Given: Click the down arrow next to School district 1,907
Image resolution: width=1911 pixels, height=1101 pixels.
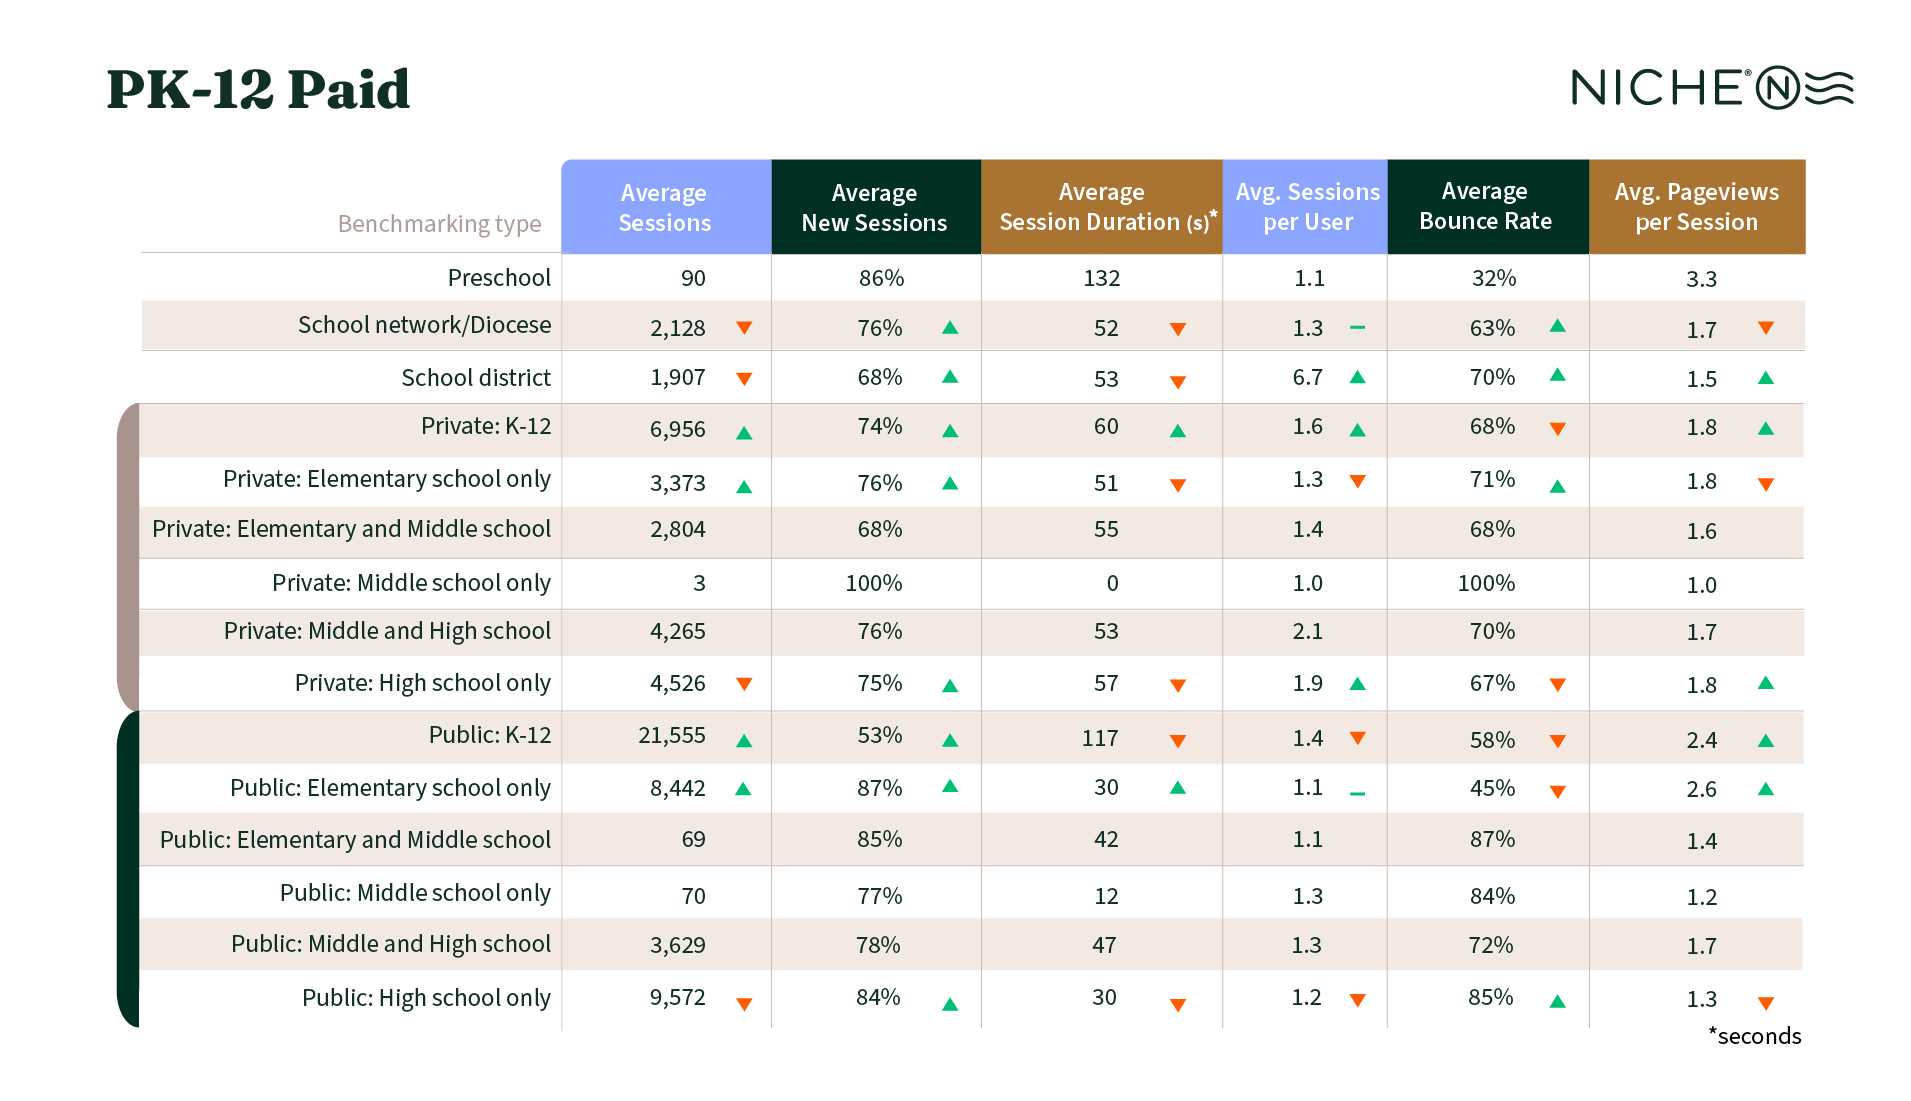Looking at the screenshot, I should [744, 379].
